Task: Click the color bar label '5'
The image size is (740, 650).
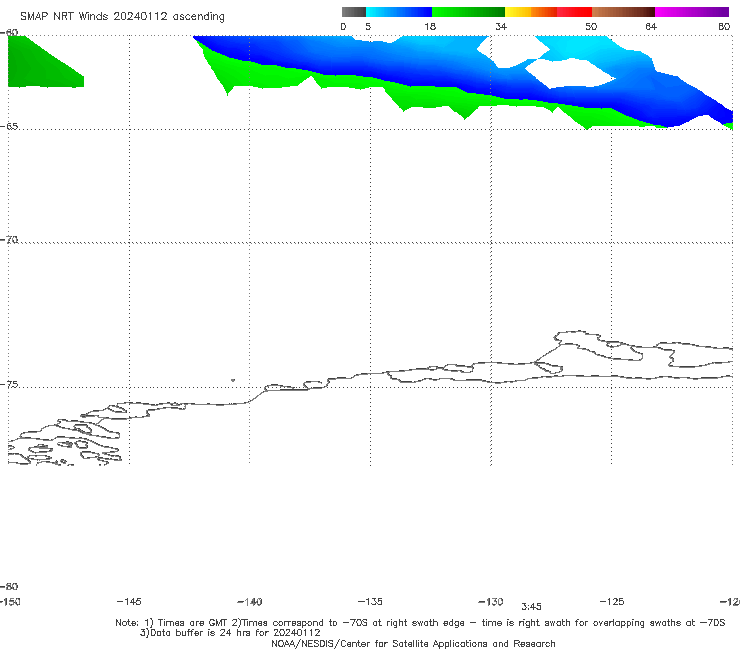Action: coord(368,26)
